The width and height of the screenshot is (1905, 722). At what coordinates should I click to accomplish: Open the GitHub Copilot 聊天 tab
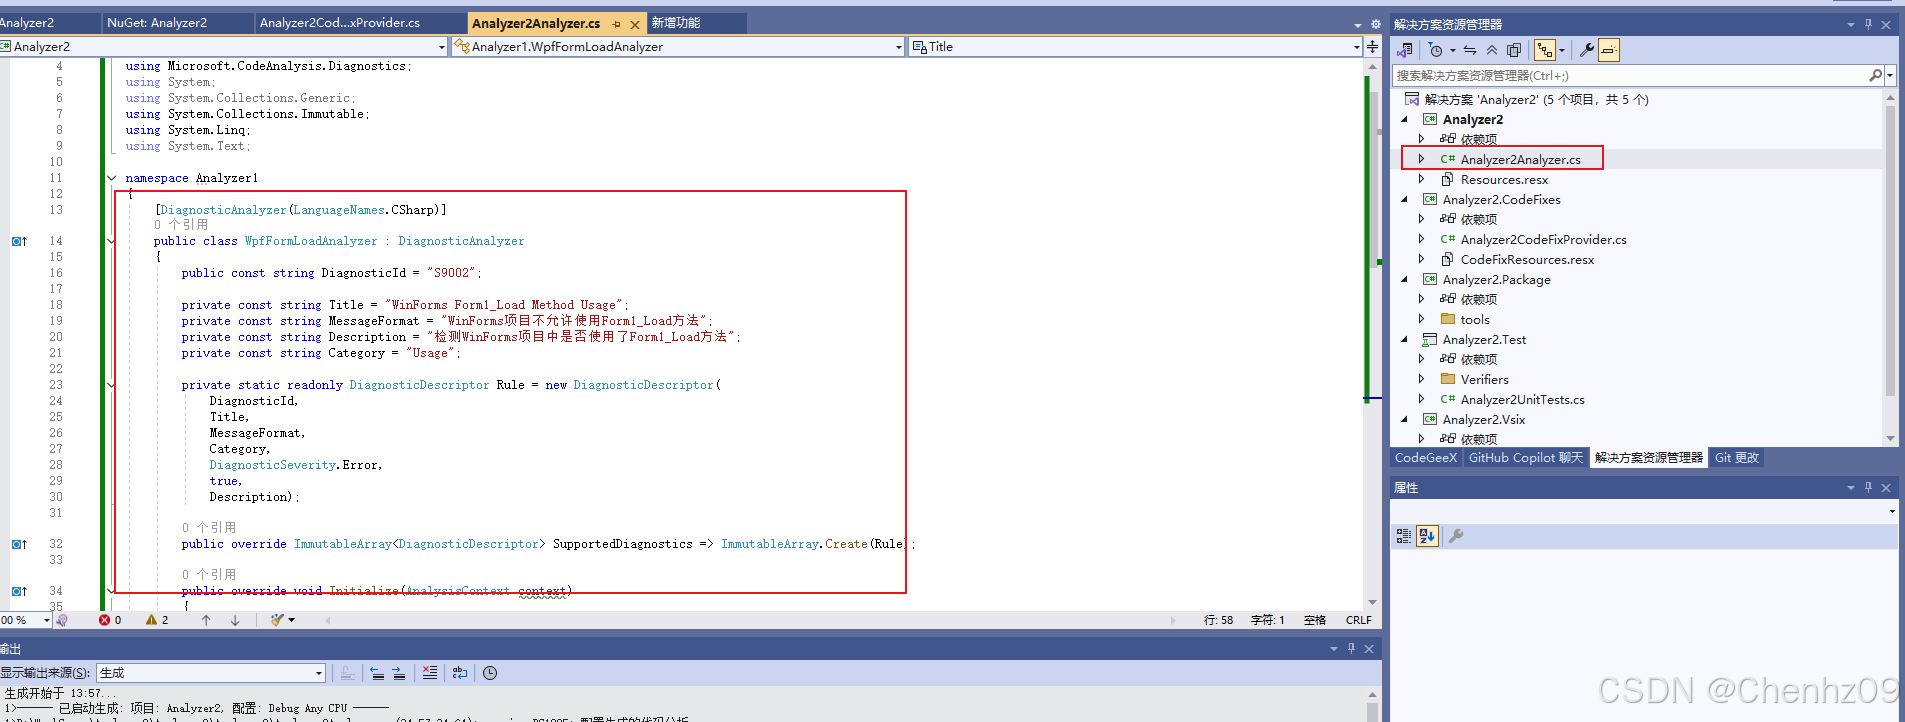click(x=1526, y=458)
